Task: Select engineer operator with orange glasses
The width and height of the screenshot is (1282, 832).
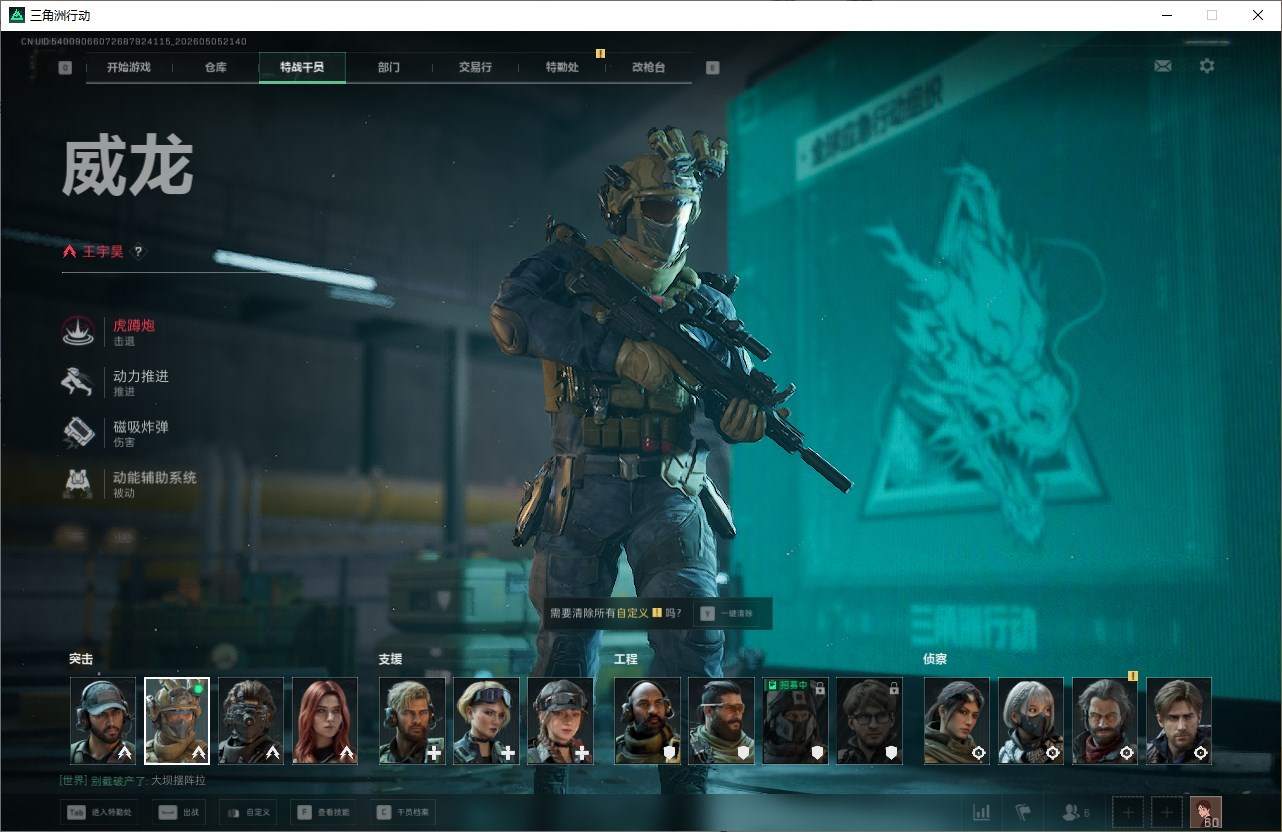Action: [721, 721]
